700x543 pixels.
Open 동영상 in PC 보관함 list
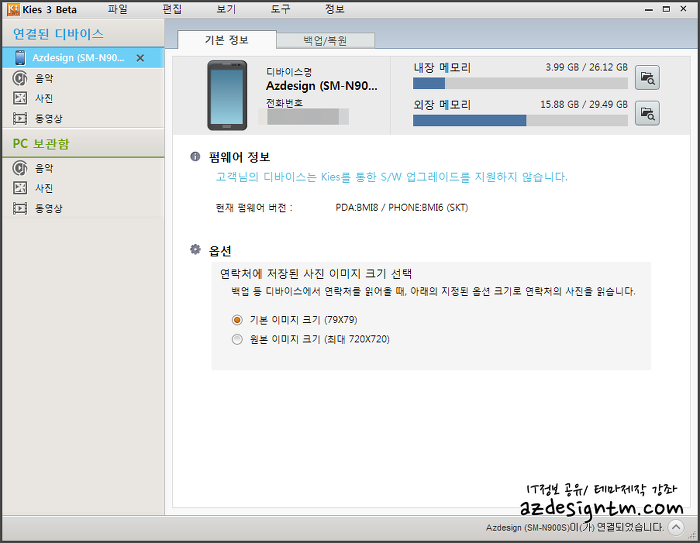click(49, 208)
